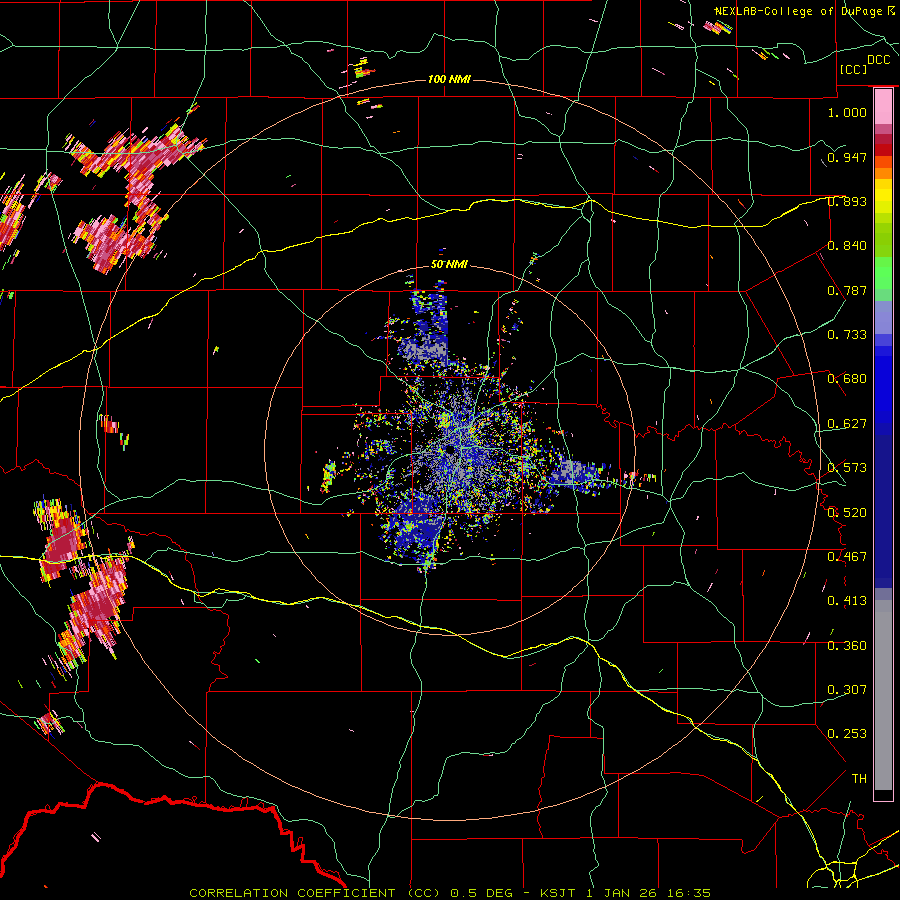The height and width of the screenshot is (900, 900).
Task: Pick the light pink top color band
Action: (x=883, y=107)
